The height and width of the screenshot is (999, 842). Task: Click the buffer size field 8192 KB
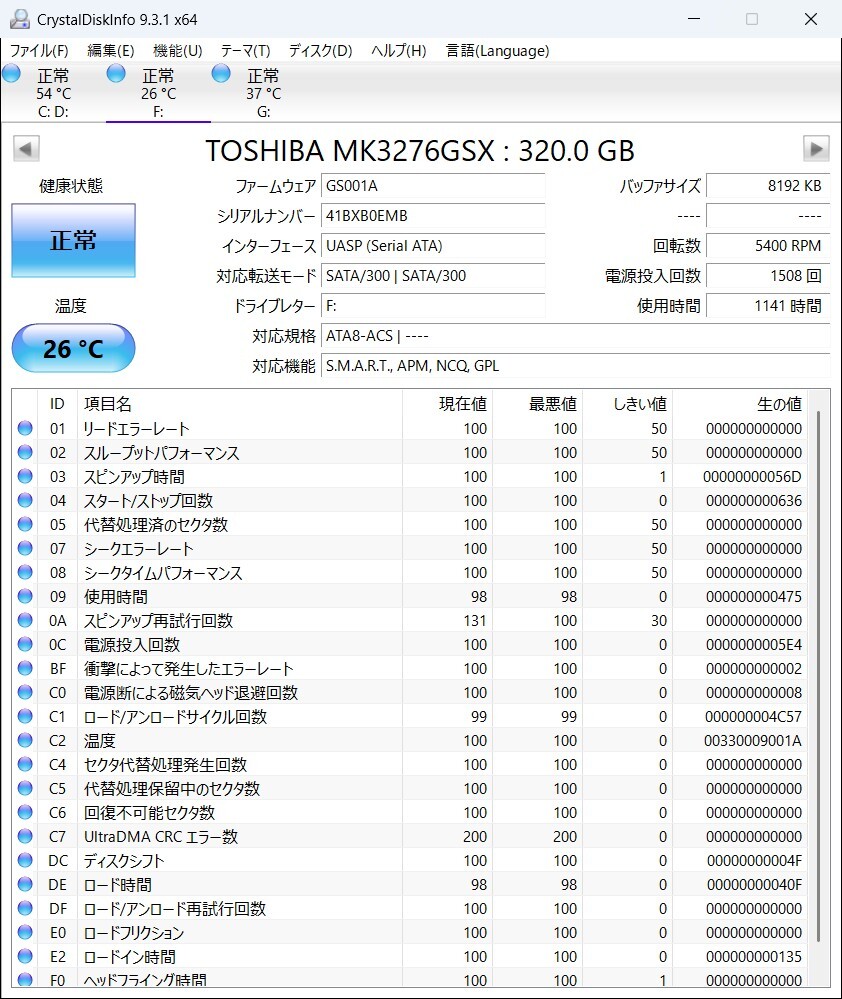768,186
